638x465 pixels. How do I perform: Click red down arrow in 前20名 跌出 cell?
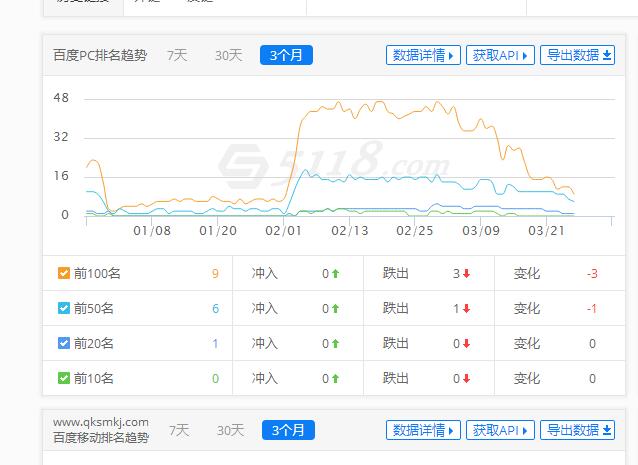click(x=466, y=343)
